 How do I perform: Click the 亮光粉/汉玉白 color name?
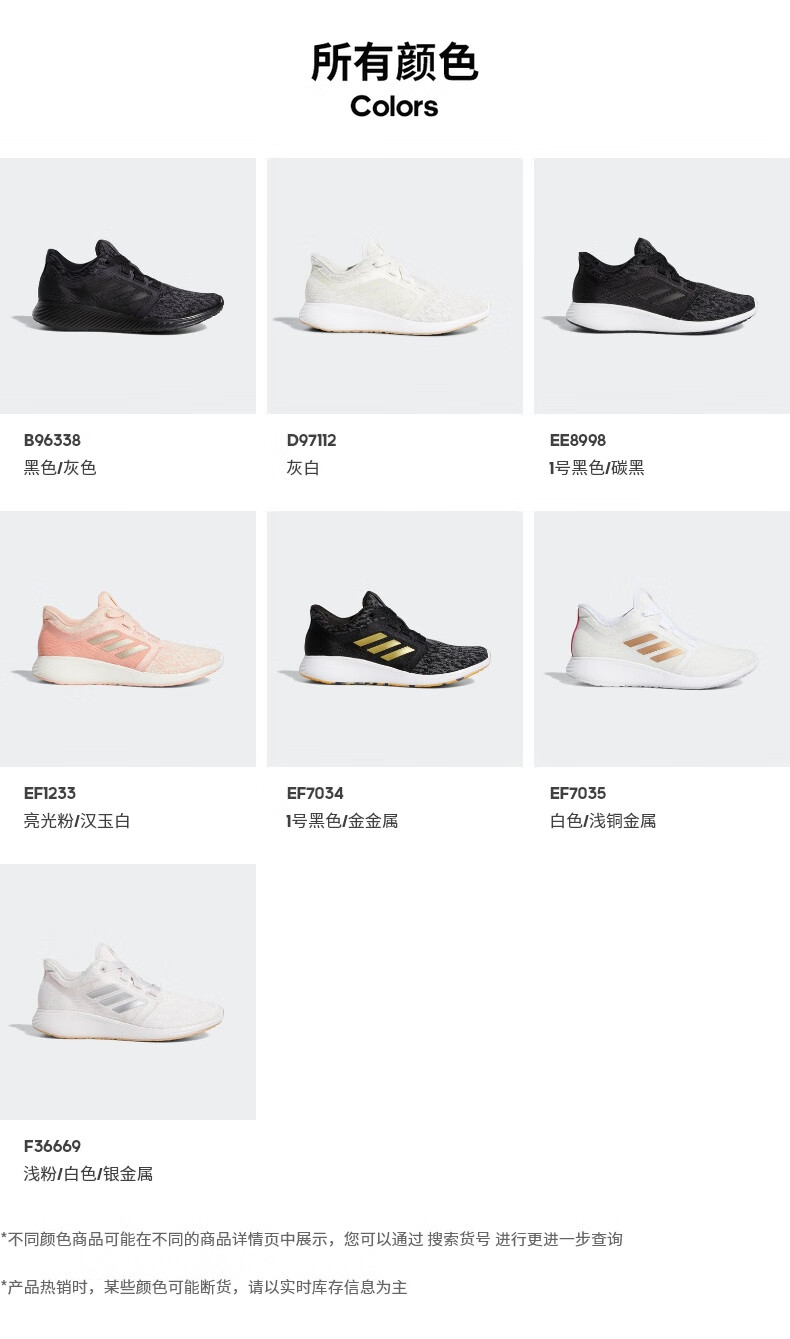77,821
